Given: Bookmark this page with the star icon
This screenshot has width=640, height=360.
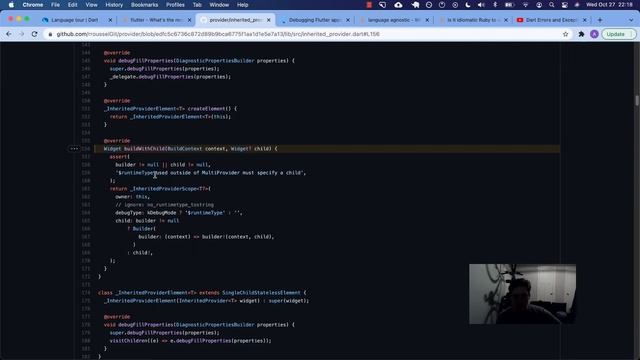Looking at the screenshot, I should click(x=565, y=34).
